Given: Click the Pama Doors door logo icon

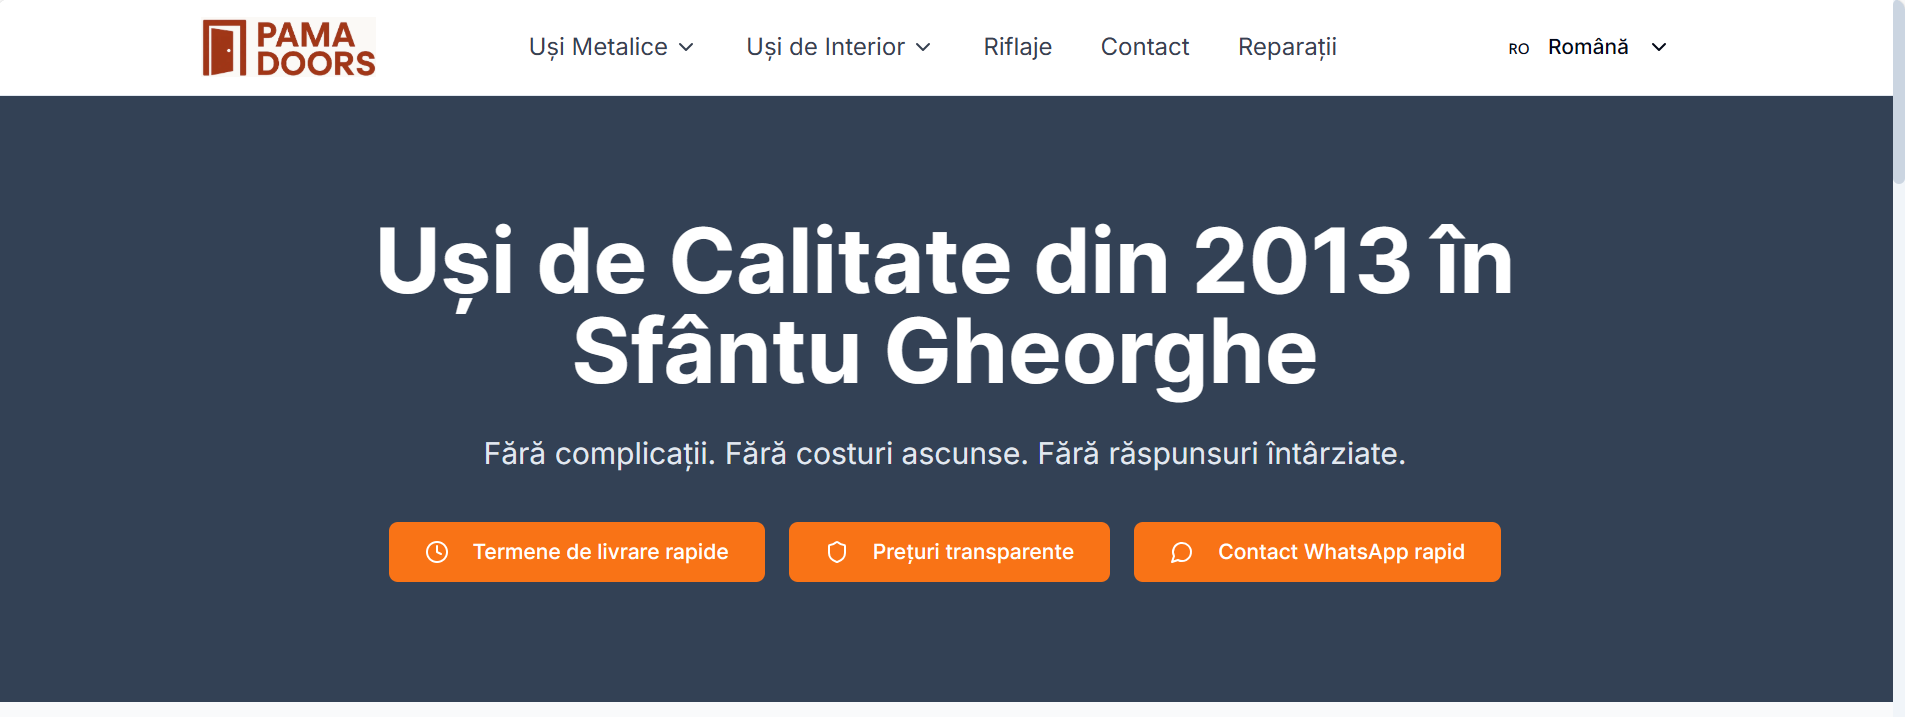Looking at the screenshot, I should 224,48.
